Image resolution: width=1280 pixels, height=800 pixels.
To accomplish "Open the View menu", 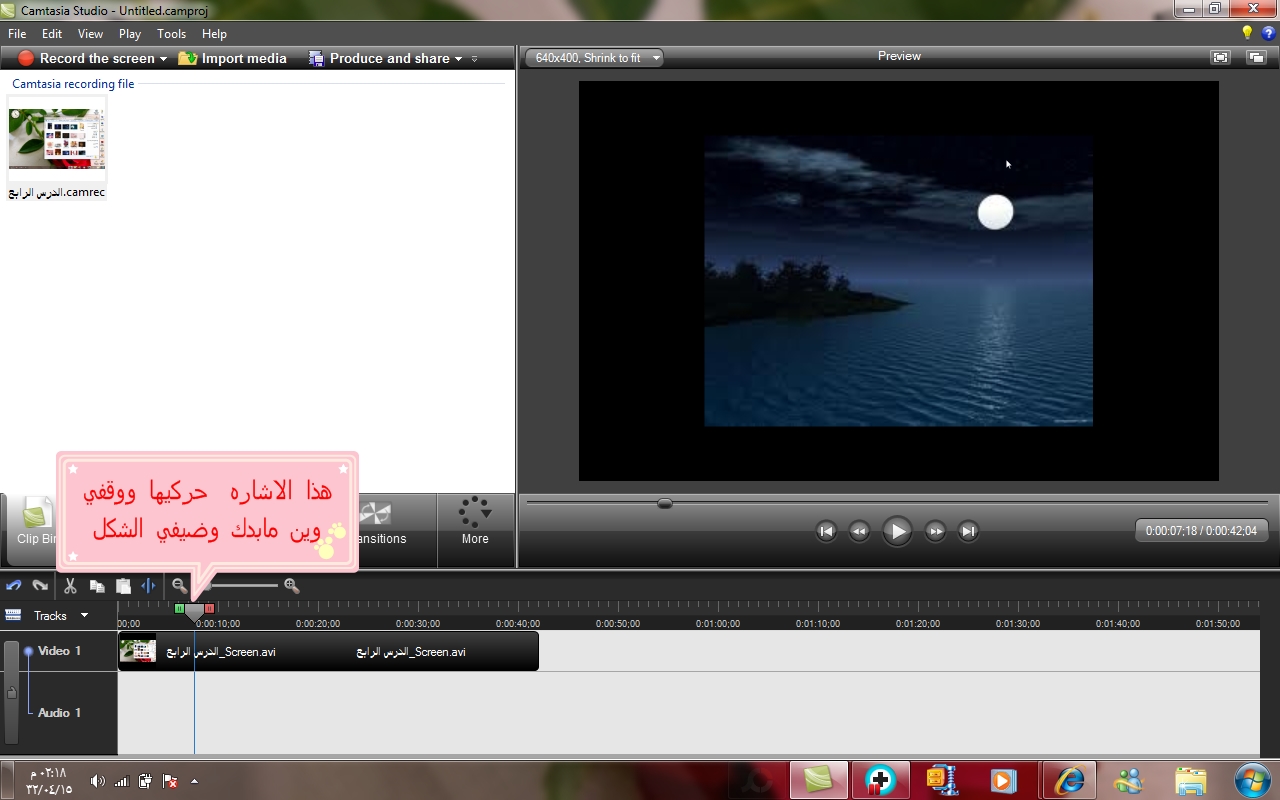I will (x=90, y=34).
